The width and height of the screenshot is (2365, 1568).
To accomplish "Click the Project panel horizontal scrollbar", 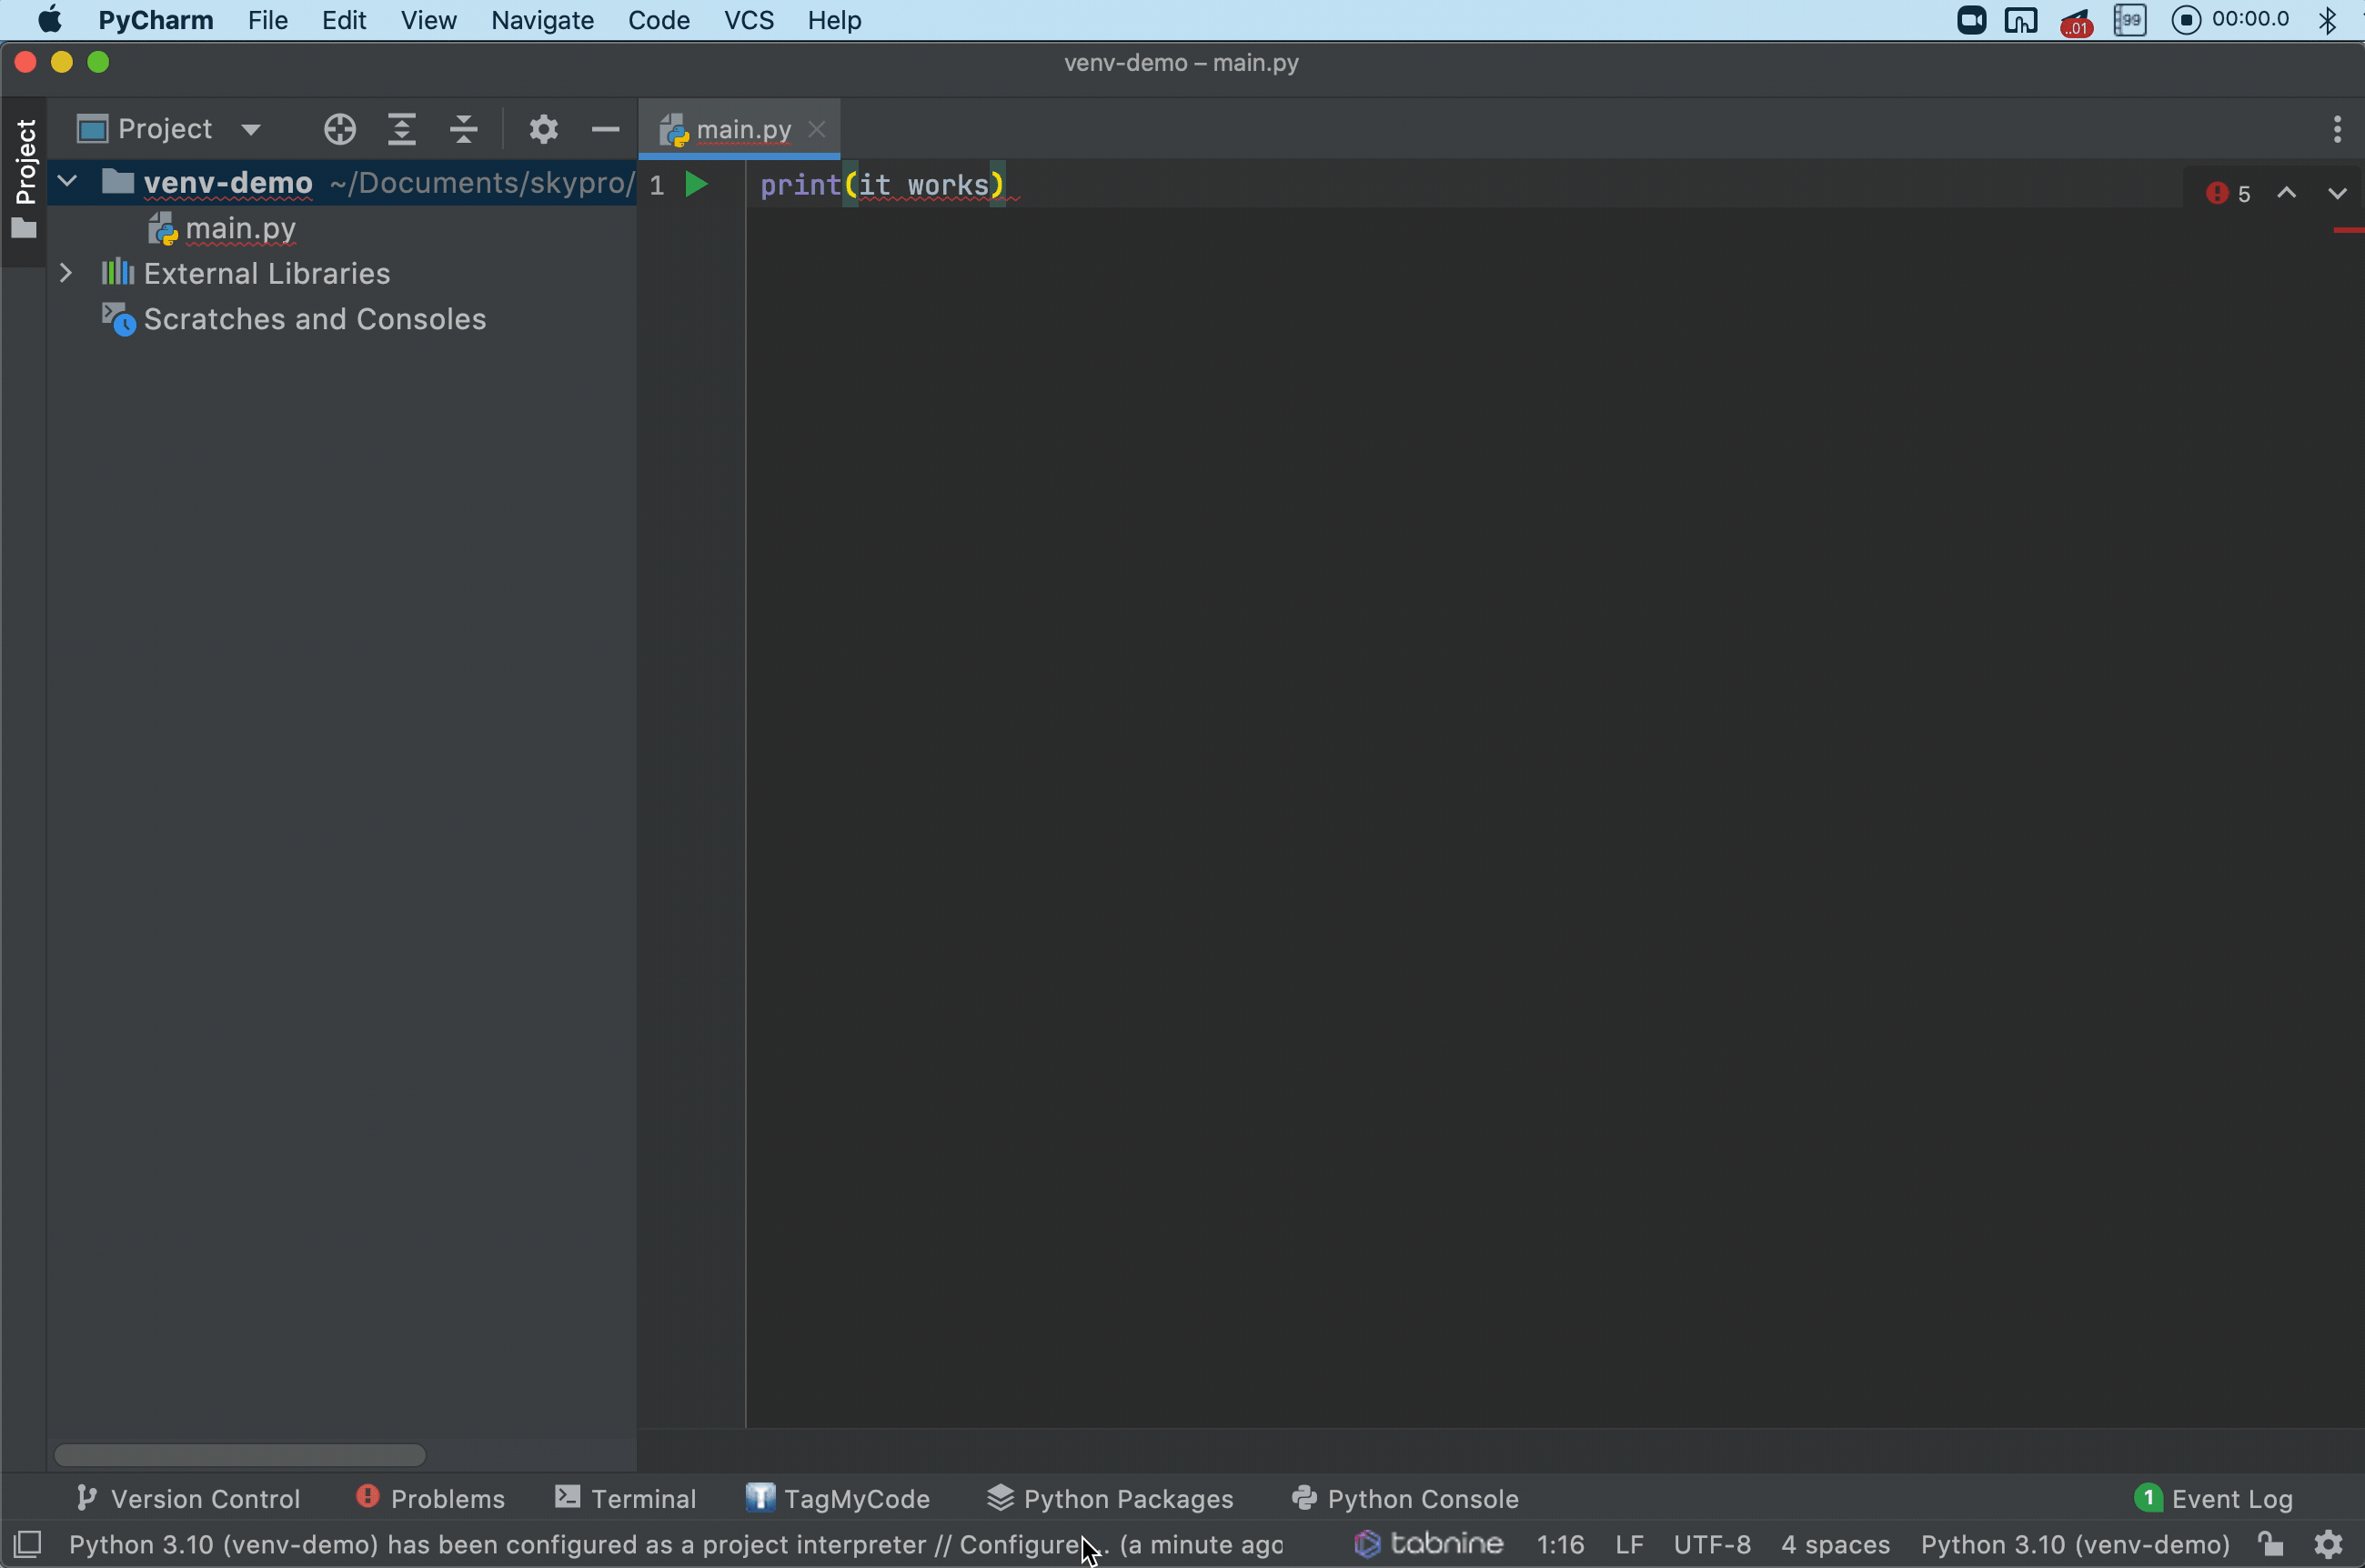I will (x=240, y=1454).
